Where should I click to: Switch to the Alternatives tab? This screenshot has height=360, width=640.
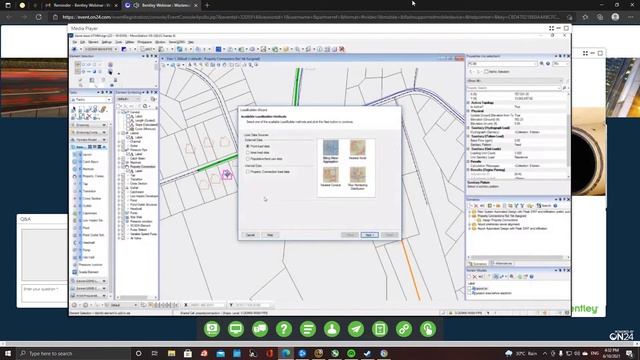(x=502, y=263)
